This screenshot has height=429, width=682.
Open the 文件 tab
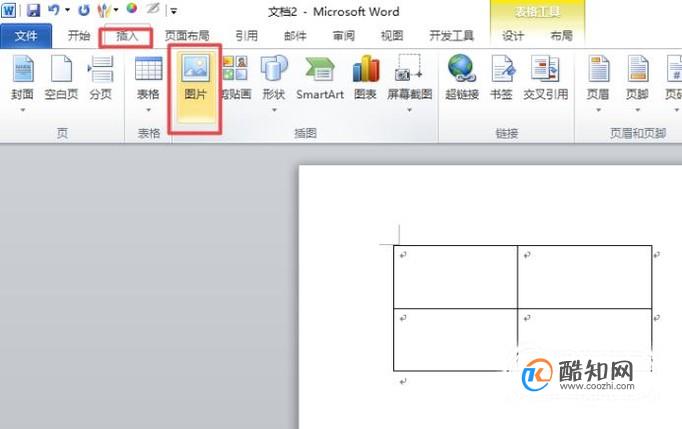pos(26,36)
